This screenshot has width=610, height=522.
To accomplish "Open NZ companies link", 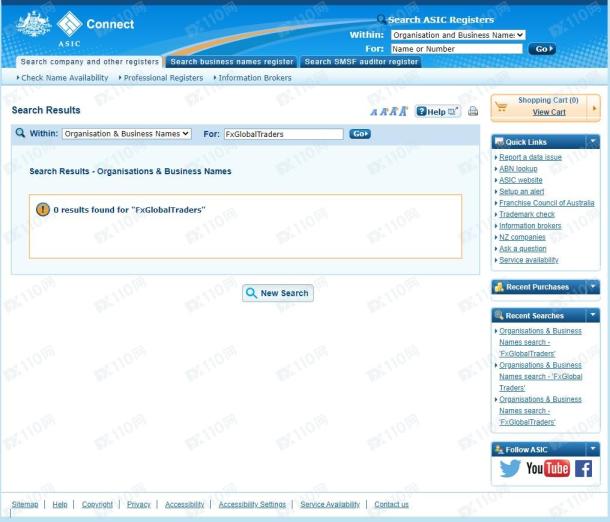I will [522, 237].
